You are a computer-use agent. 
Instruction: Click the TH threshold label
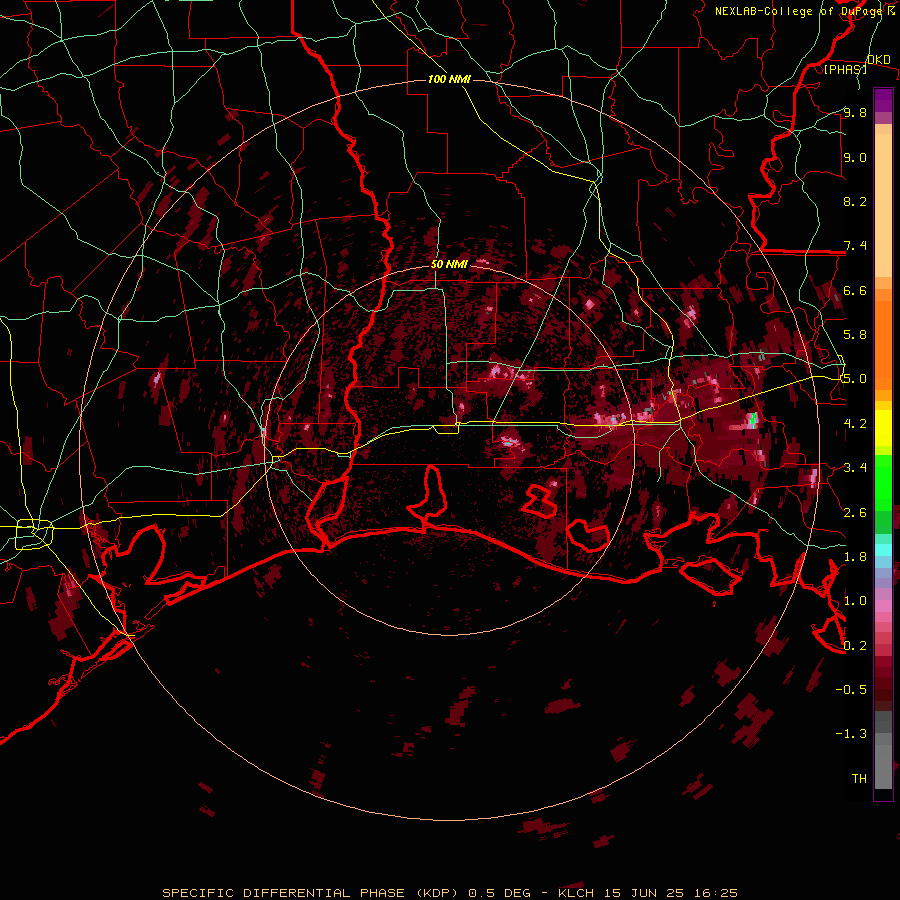(x=859, y=778)
